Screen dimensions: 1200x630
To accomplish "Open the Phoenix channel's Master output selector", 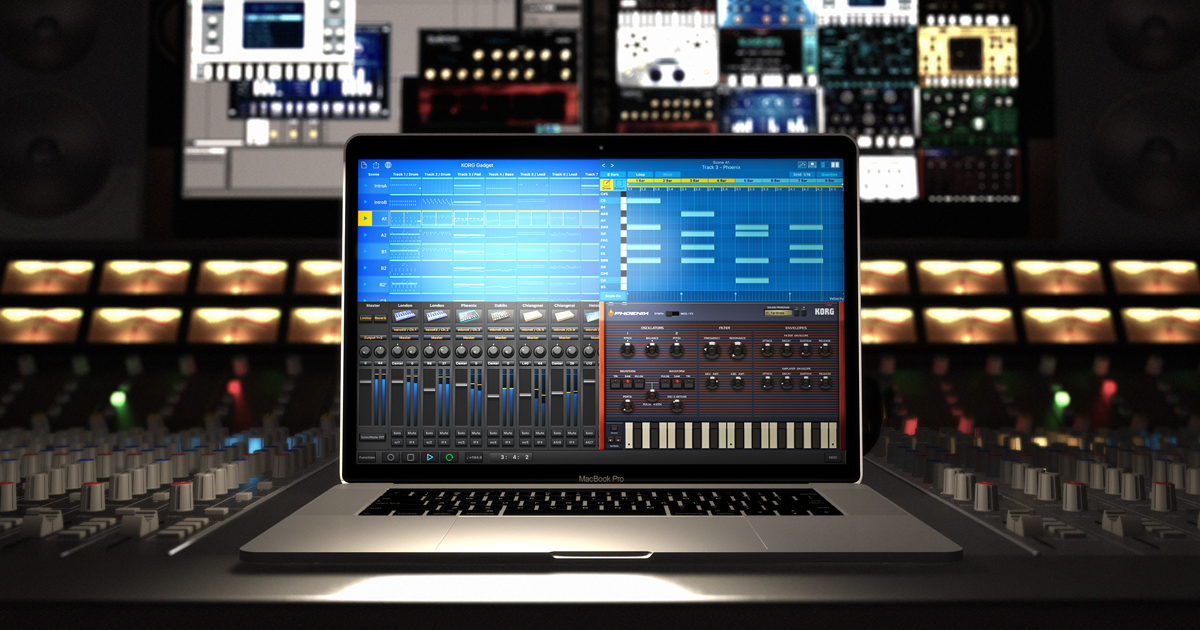I will pos(469,338).
